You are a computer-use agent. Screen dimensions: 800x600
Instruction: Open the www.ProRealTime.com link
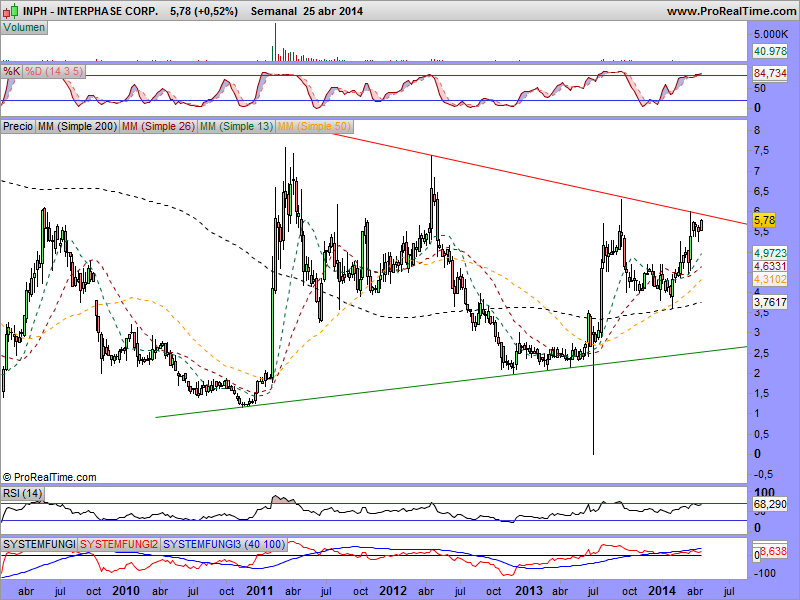pyautogui.click(x=731, y=11)
